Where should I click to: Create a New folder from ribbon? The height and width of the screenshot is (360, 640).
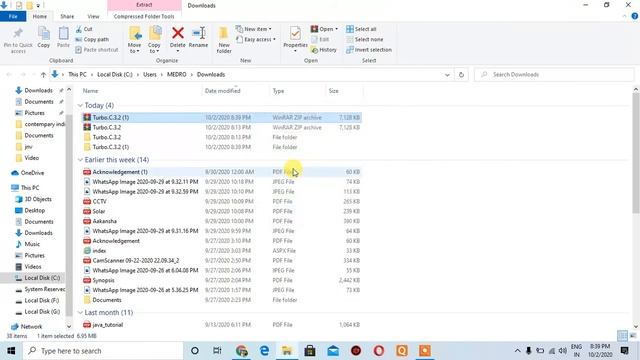coord(224,40)
